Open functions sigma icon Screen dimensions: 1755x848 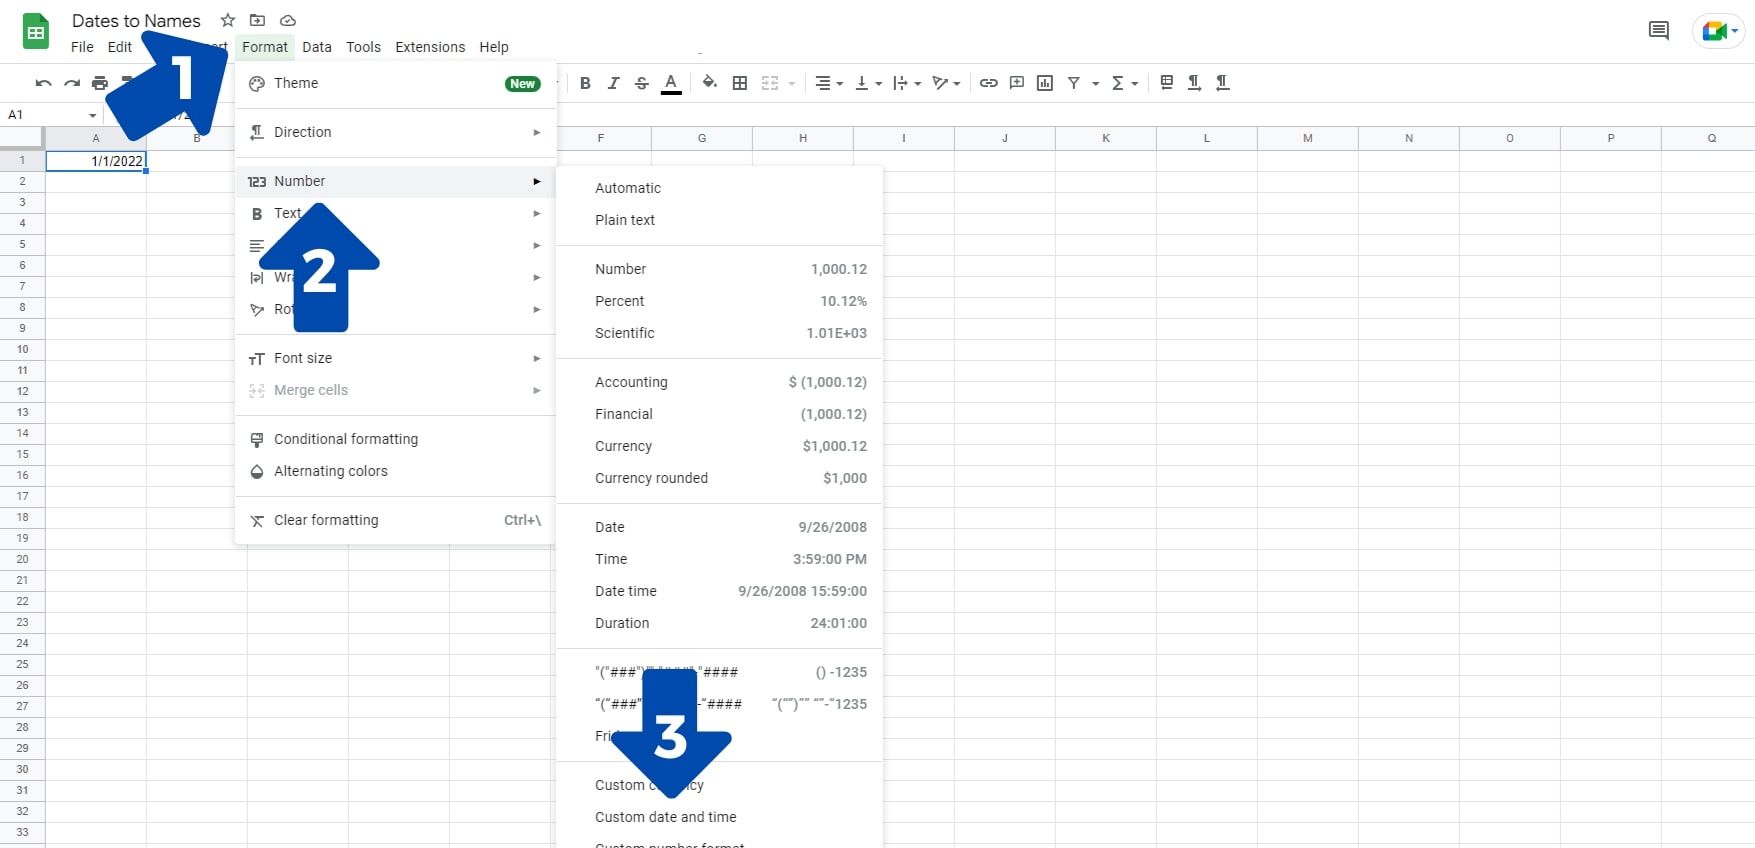coord(1118,83)
